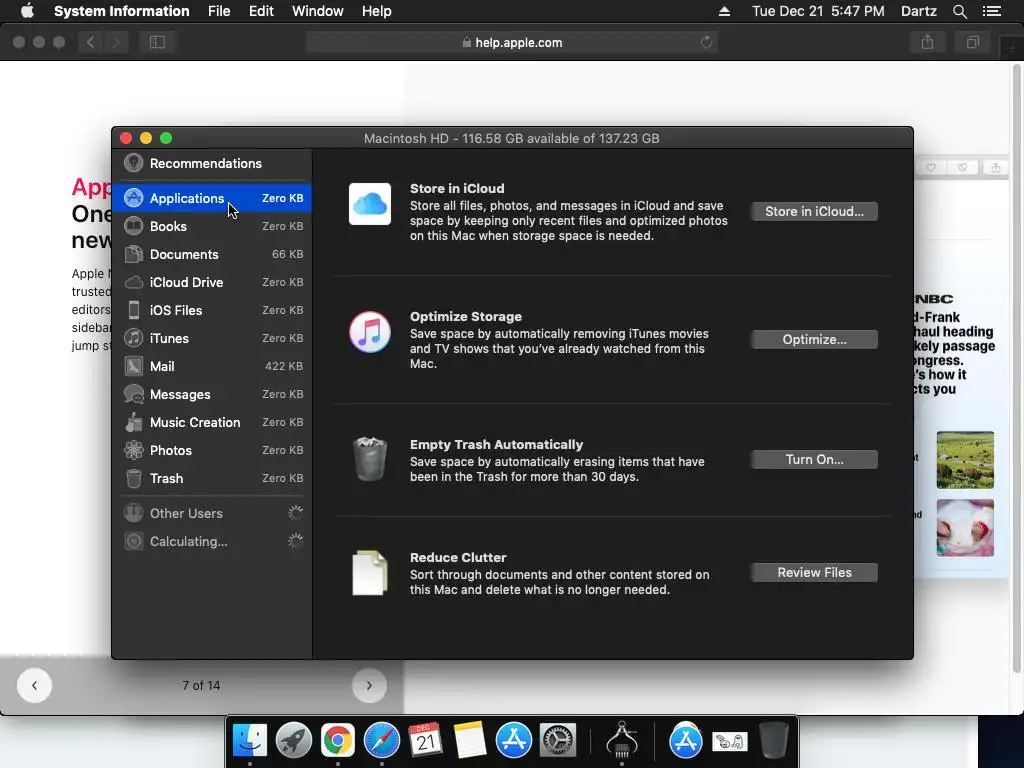
Task: Open Google Chrome from the Dock
Action: [x=337, y=741]
